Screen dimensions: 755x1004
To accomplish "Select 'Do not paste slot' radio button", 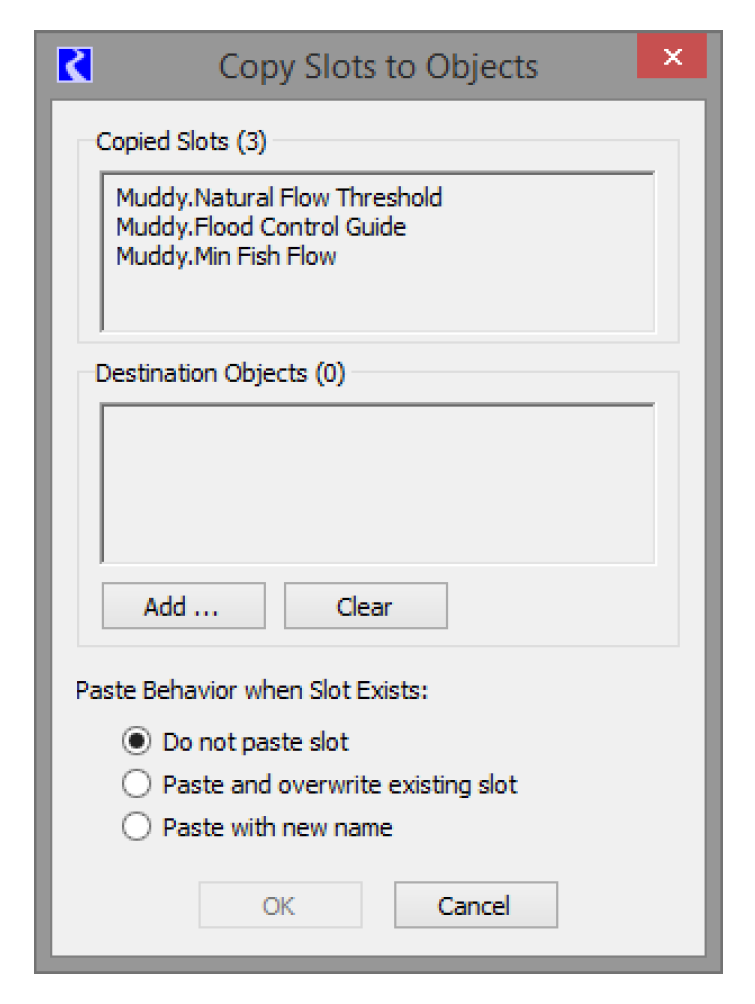I will coord(137,742).
